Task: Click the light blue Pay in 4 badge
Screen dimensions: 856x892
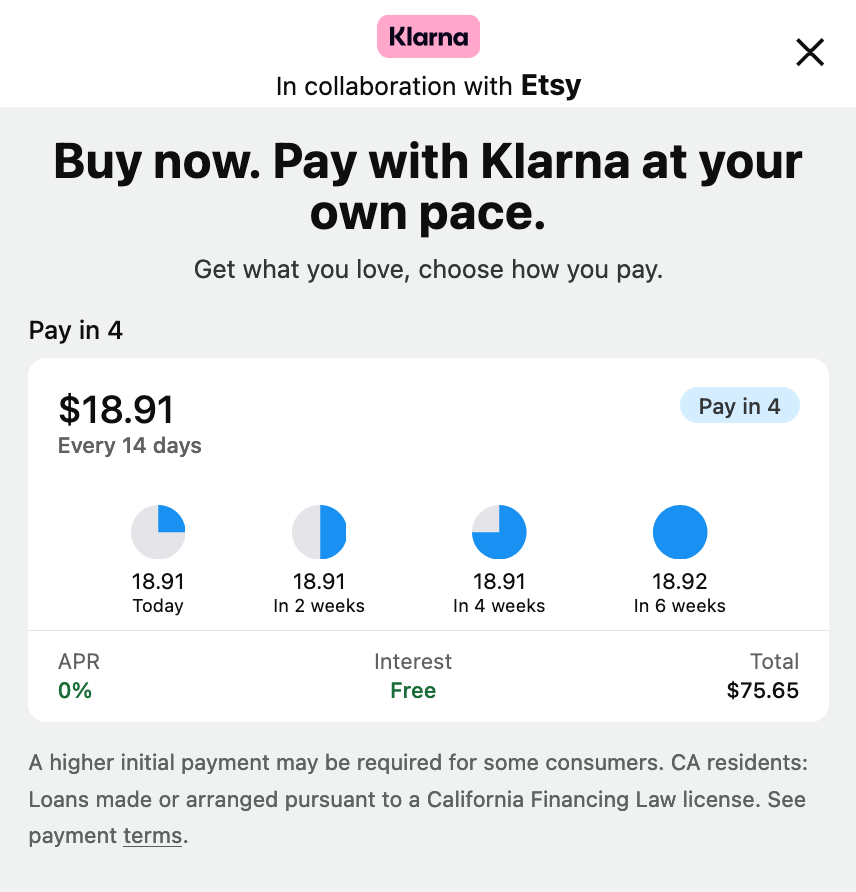Action: (740, 405)
